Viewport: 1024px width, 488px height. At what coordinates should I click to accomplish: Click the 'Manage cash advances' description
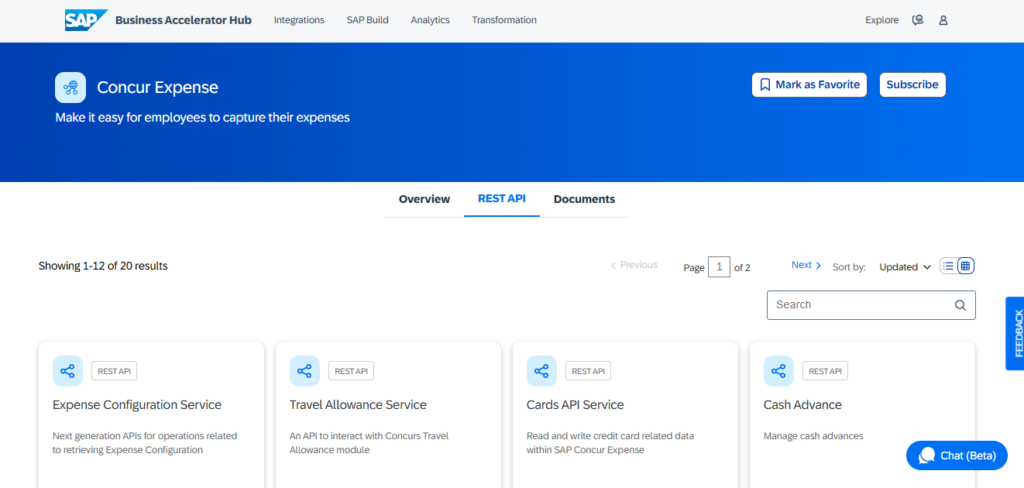(814, 436)
